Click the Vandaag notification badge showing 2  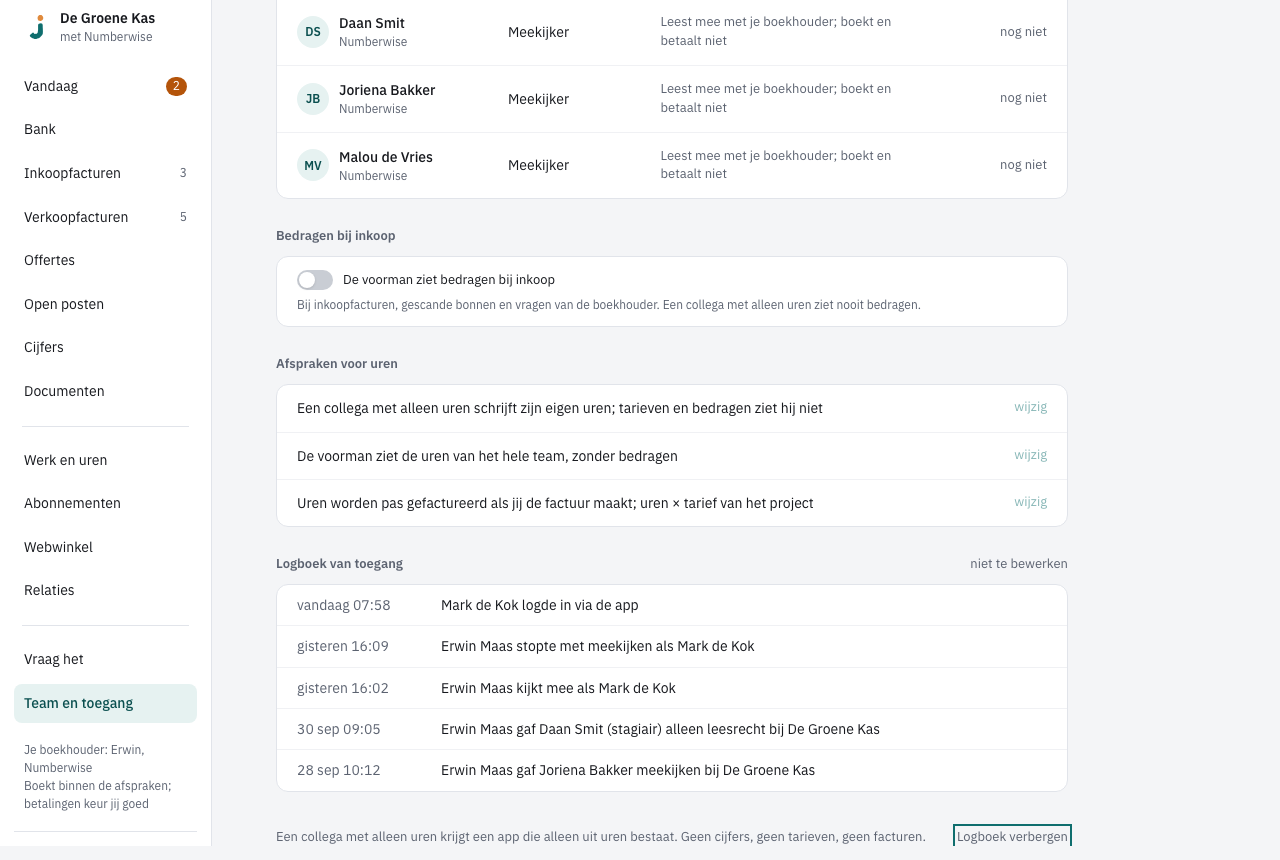pos(176,86)
